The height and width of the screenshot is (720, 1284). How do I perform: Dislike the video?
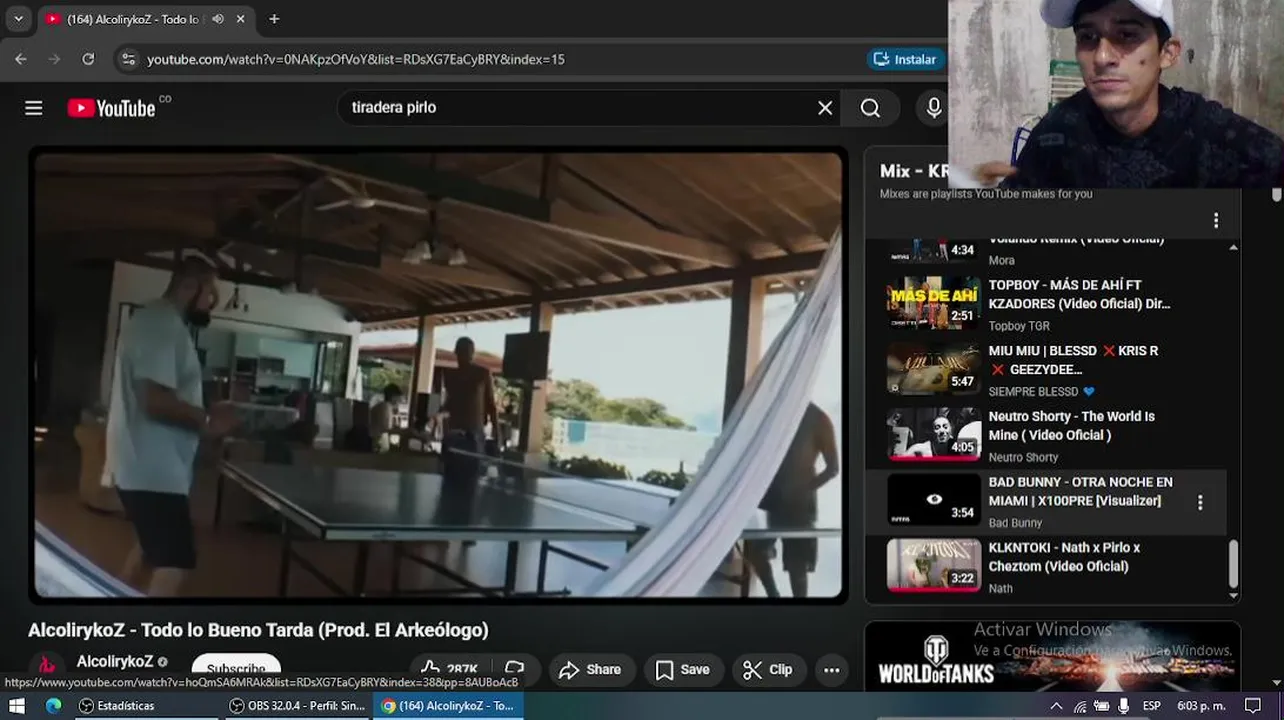[515, 669]
